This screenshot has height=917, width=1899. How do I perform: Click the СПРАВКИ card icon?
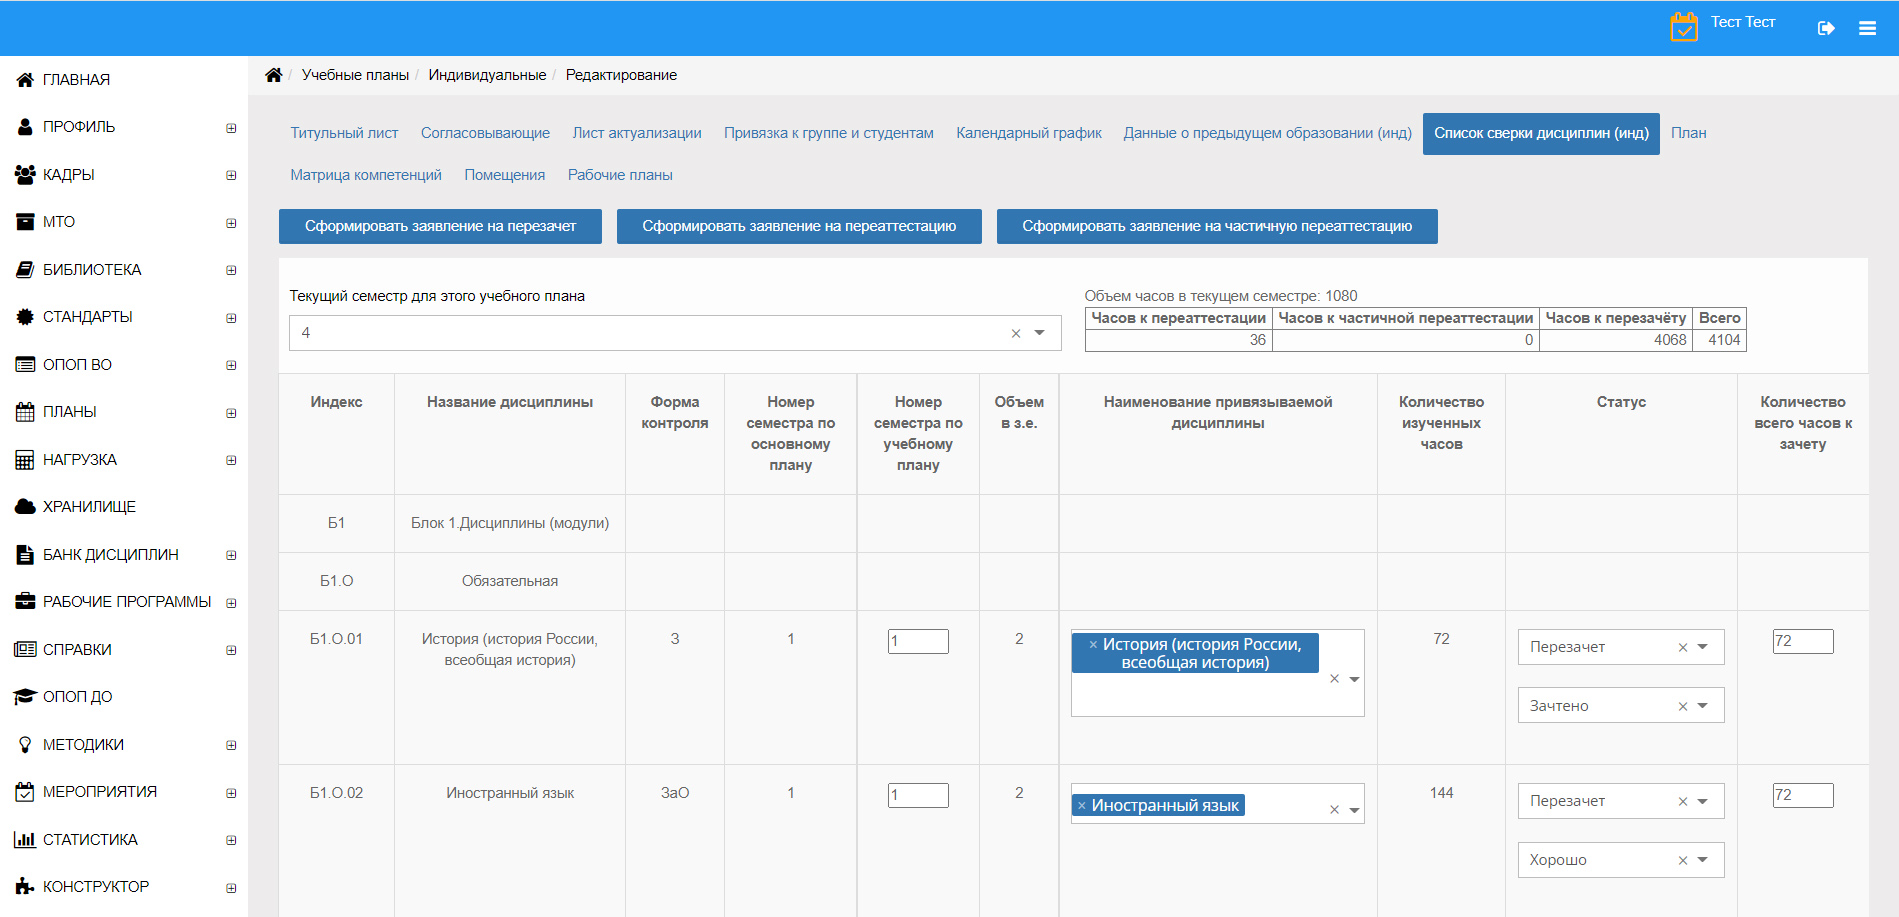[x=25, y=650]
